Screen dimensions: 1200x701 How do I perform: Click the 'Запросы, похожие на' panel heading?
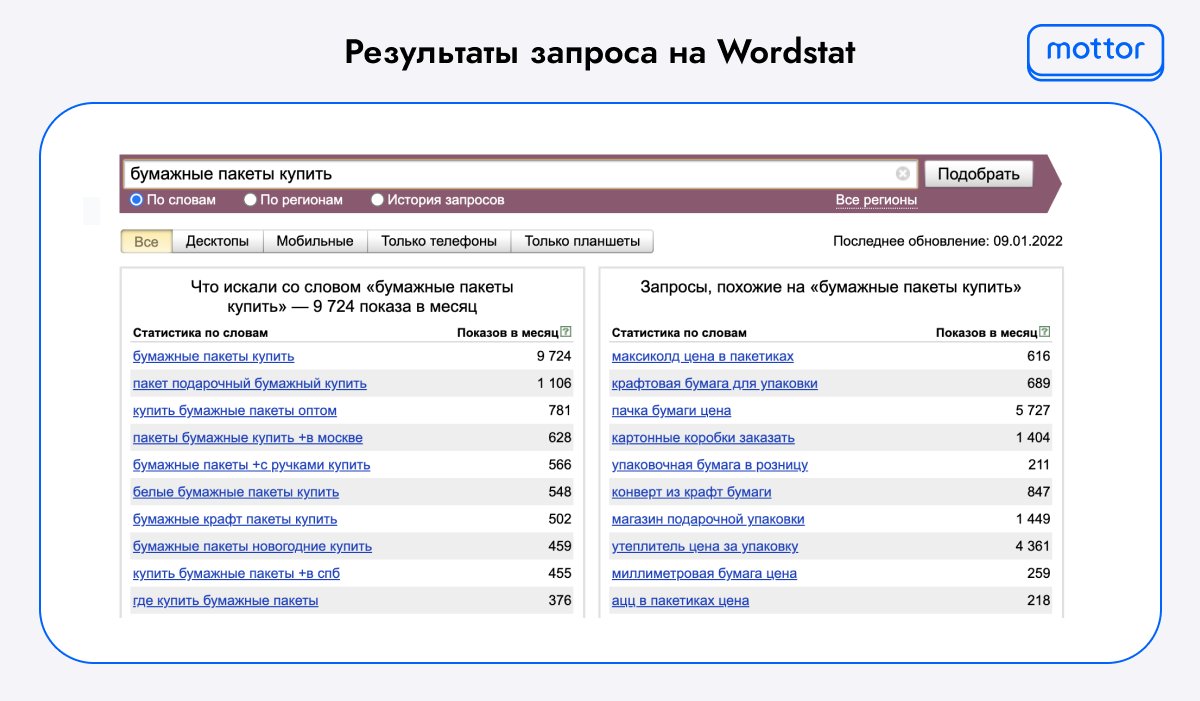tap(831, 287)
